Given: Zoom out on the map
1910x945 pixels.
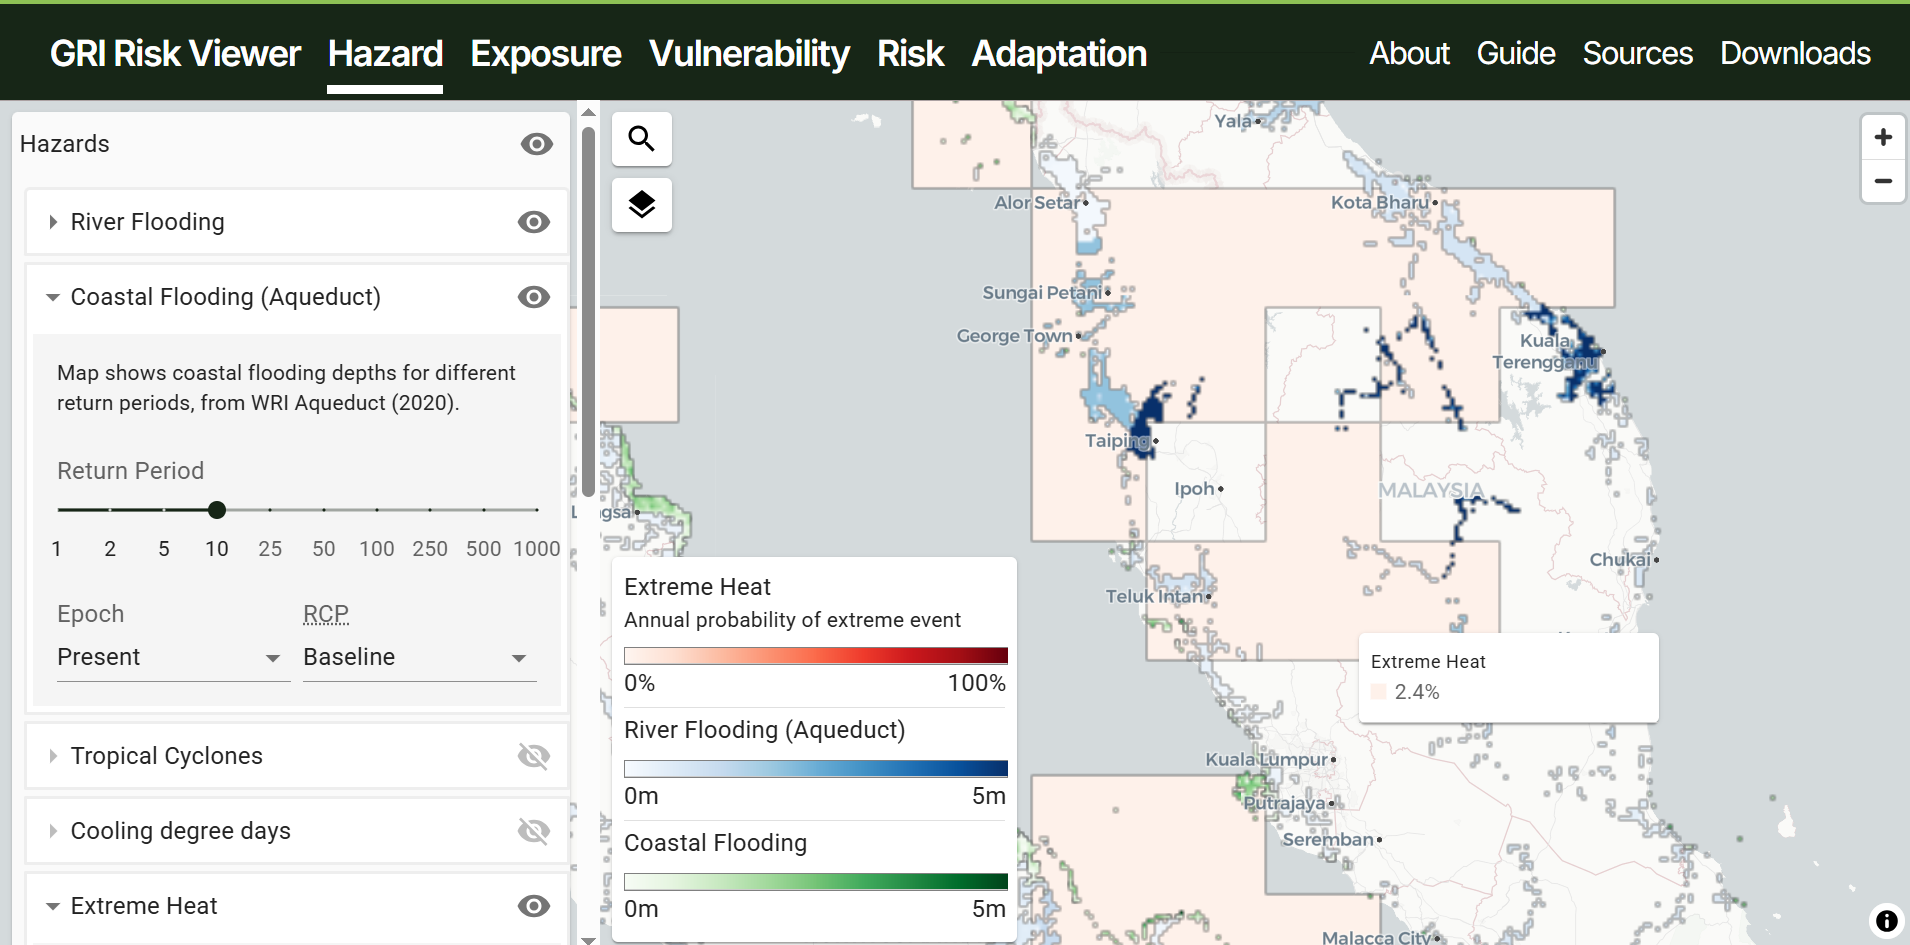Looking at the screenshot, I should [x=1882, y=181].
